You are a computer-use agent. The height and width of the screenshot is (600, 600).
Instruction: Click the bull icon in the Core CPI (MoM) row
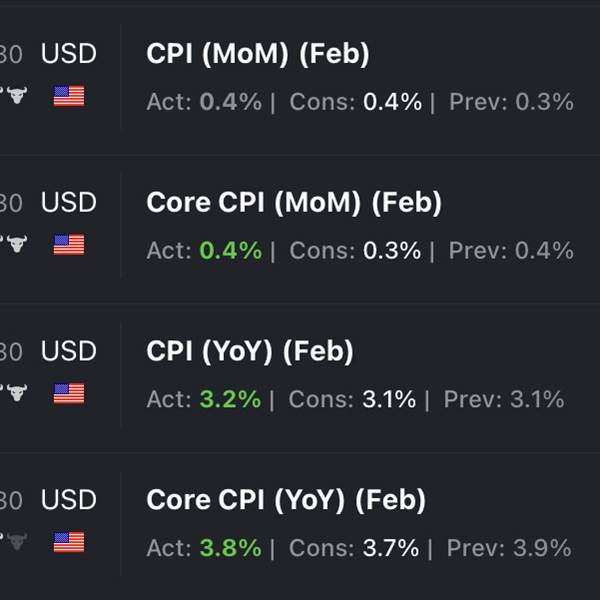click(x=17, y=244)
